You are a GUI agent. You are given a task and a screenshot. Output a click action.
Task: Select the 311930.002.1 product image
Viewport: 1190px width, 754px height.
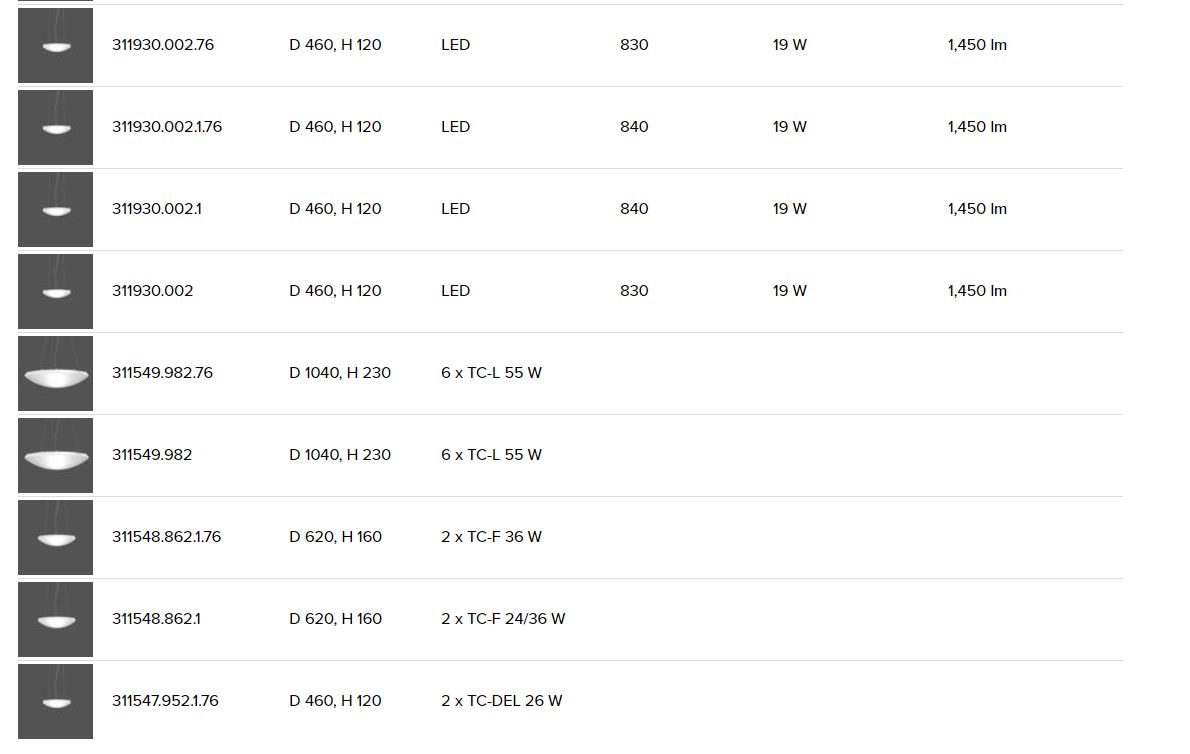coord(55,209)
